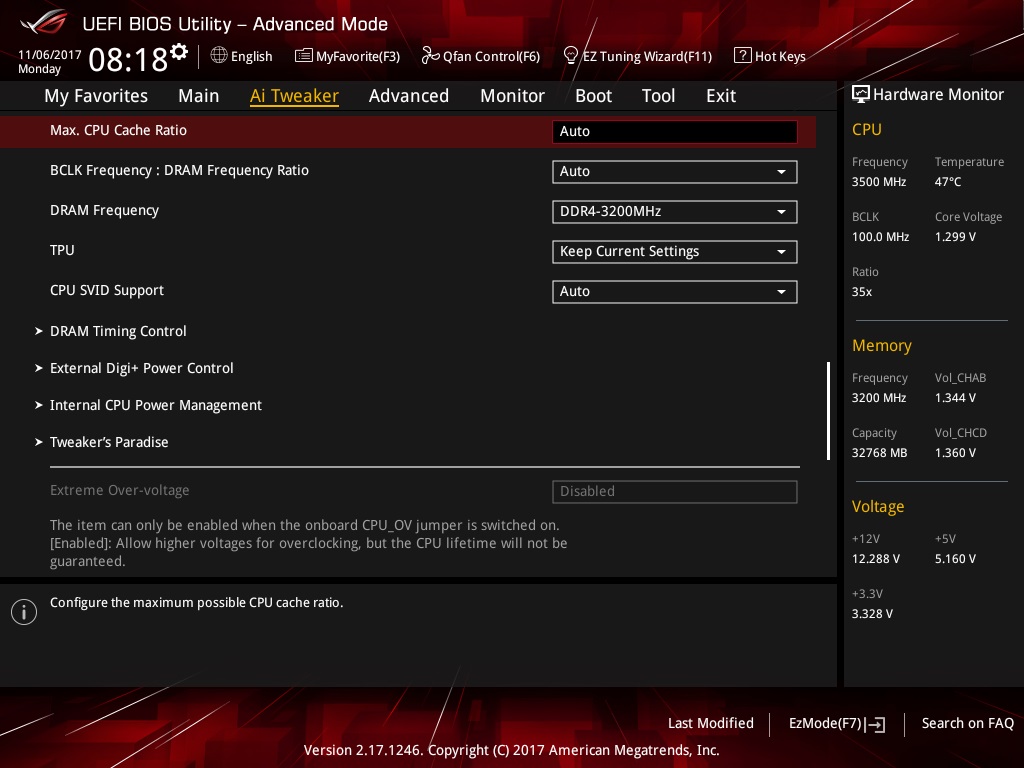
Task: Open the DRAM Frequency dropdown
Action: [675, 212]
